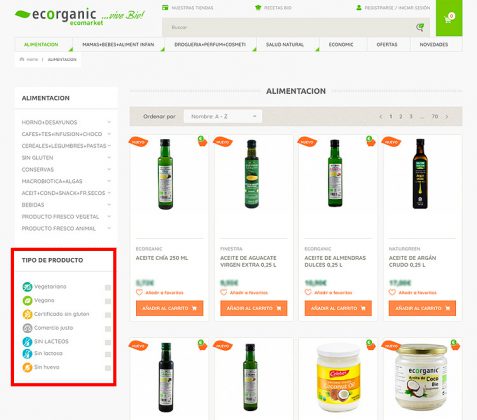Click the Sin huevo filter icon
Viewport: 477px width, 420px height.
(x=27, y=367)
